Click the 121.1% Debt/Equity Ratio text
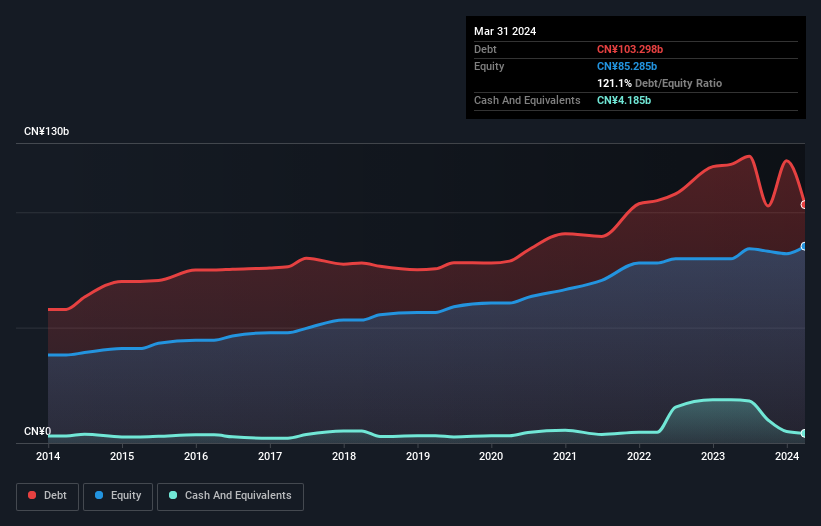 pyautogui.click(x=659, y=83)
